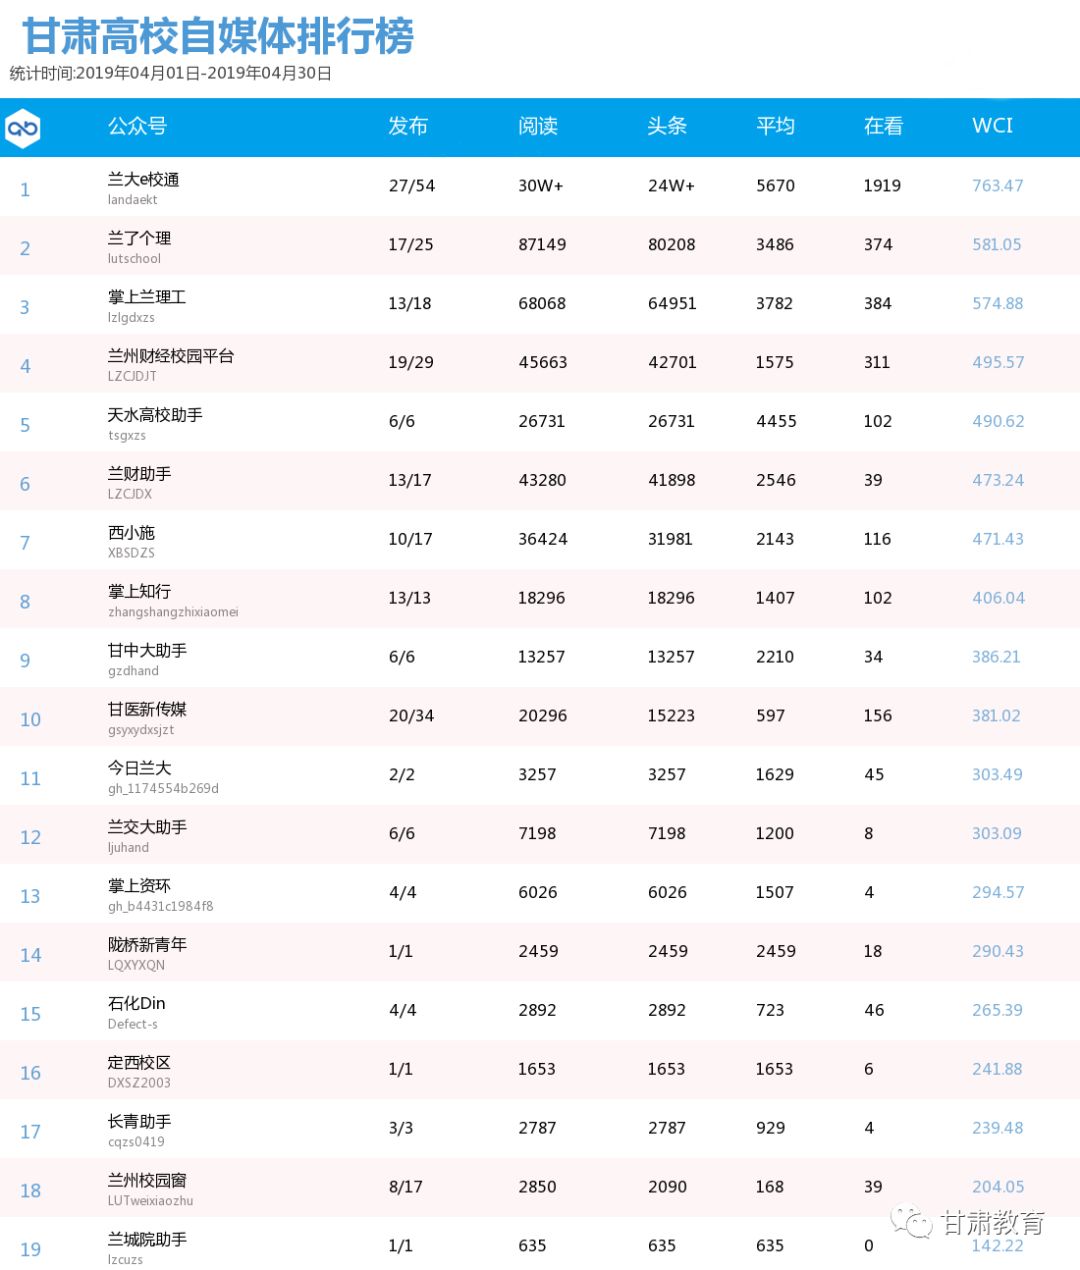Select account name 长青助手
The image size is (1080, 1270).
tap(139, 1123)
